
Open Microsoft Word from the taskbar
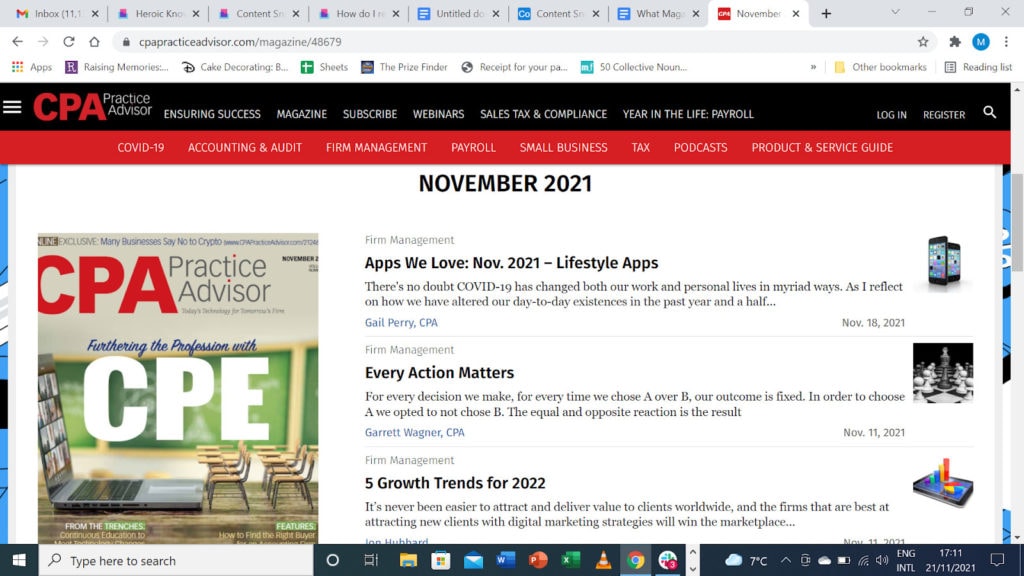click(x=505, y=560)
